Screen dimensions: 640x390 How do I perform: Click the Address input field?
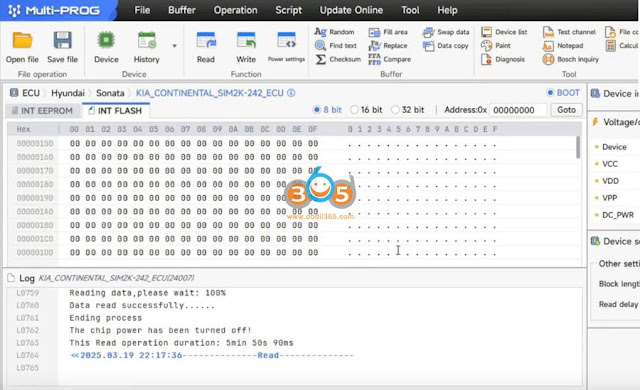pos(518,110)
